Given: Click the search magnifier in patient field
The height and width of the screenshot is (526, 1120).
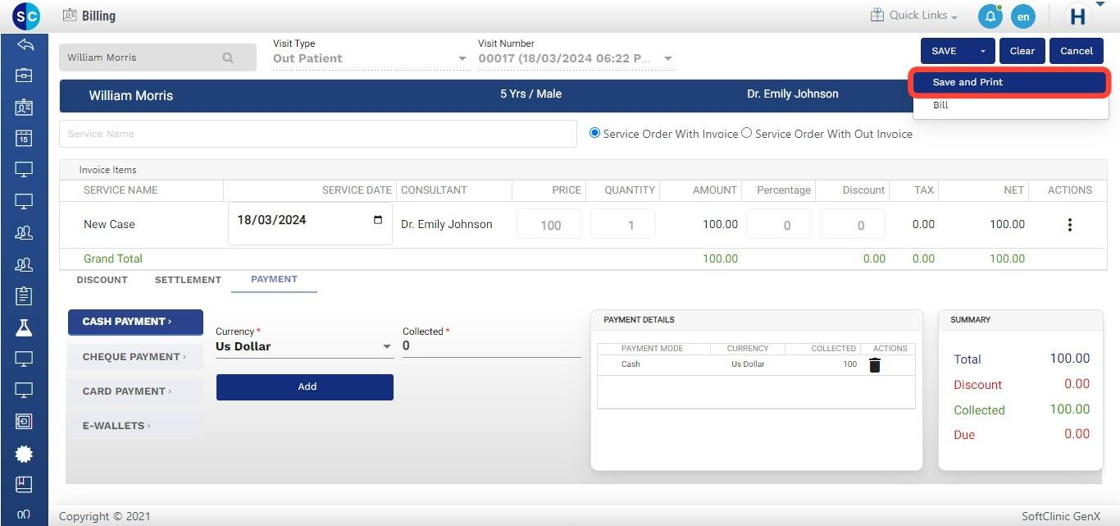Looking at the screenshot, I should (228, 58).
